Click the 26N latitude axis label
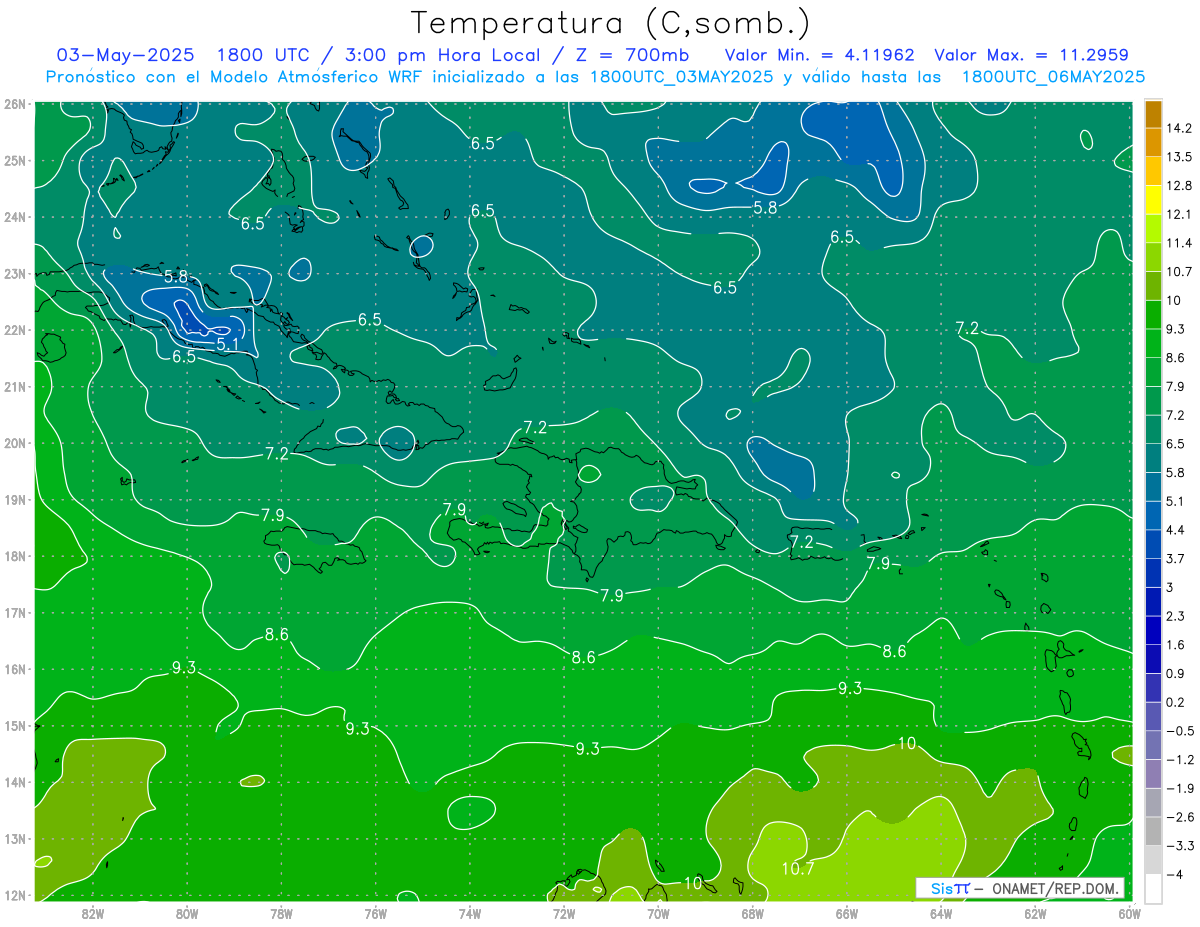The width and height of the screenshot is (1200, 927). [14, 104]
